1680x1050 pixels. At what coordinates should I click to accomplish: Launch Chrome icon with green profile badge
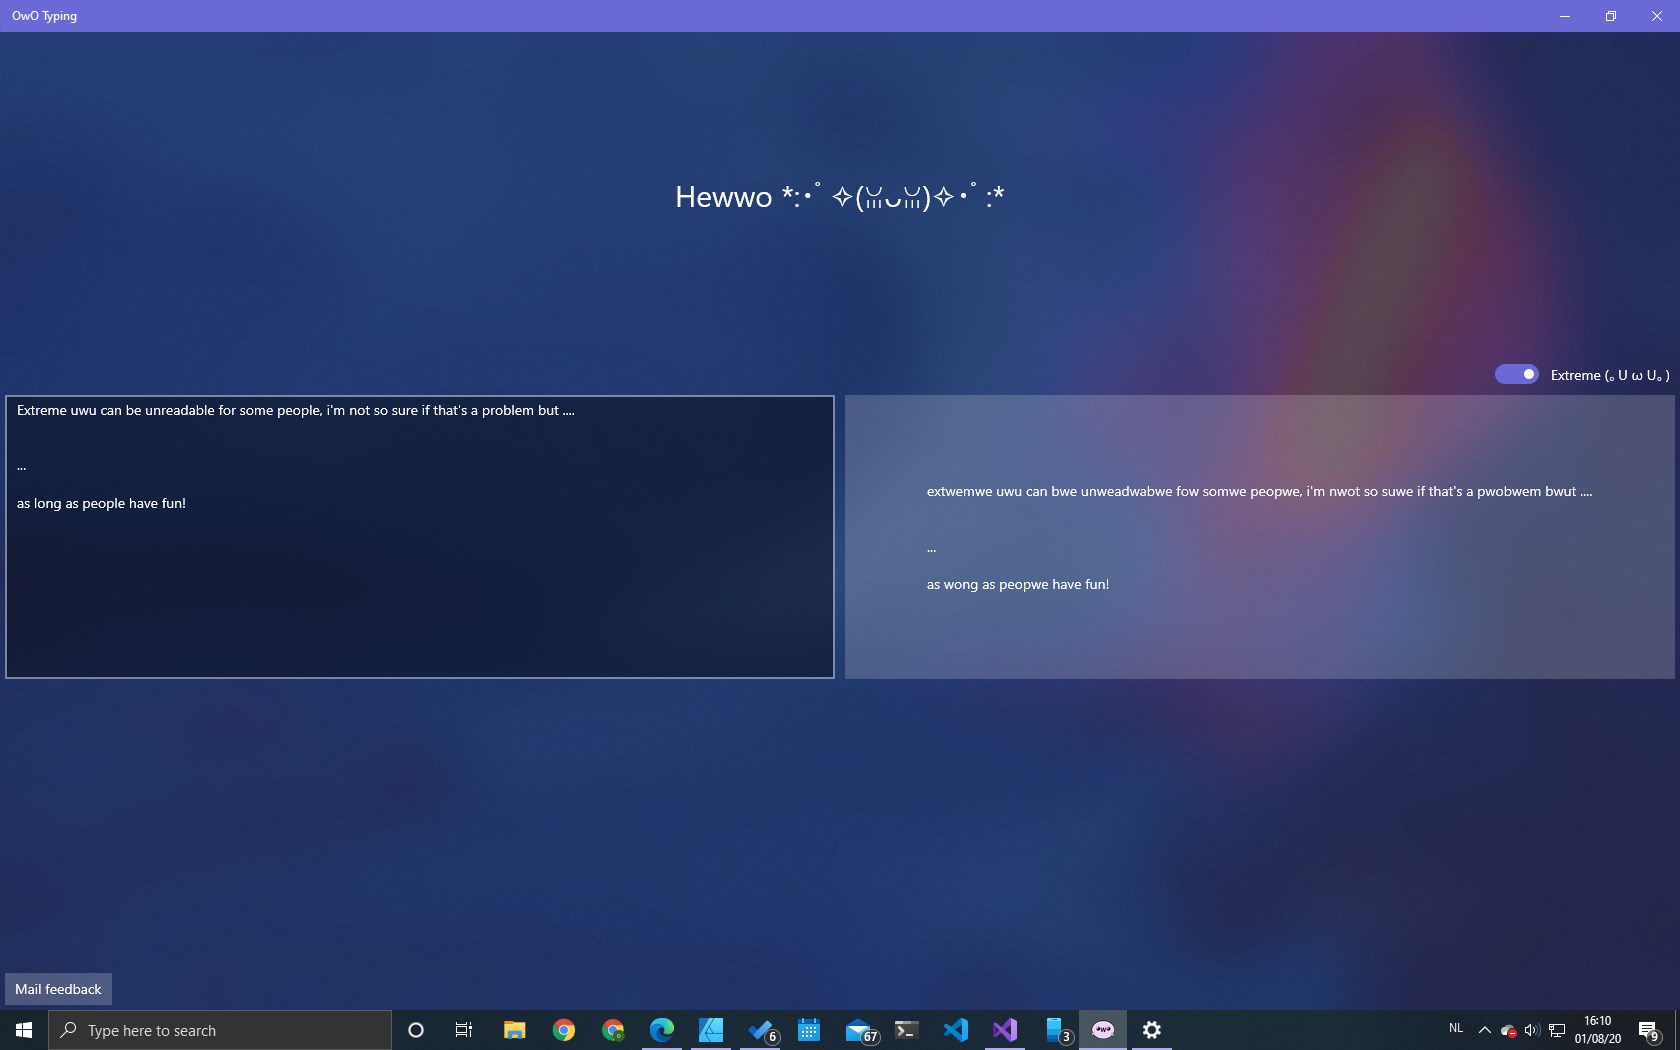[x=613, y=1030]
